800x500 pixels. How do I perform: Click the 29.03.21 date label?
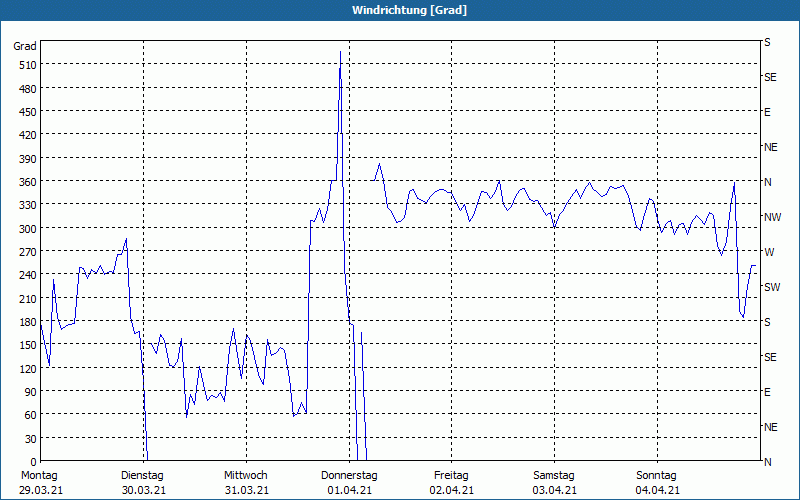click(x=41, y=490)
